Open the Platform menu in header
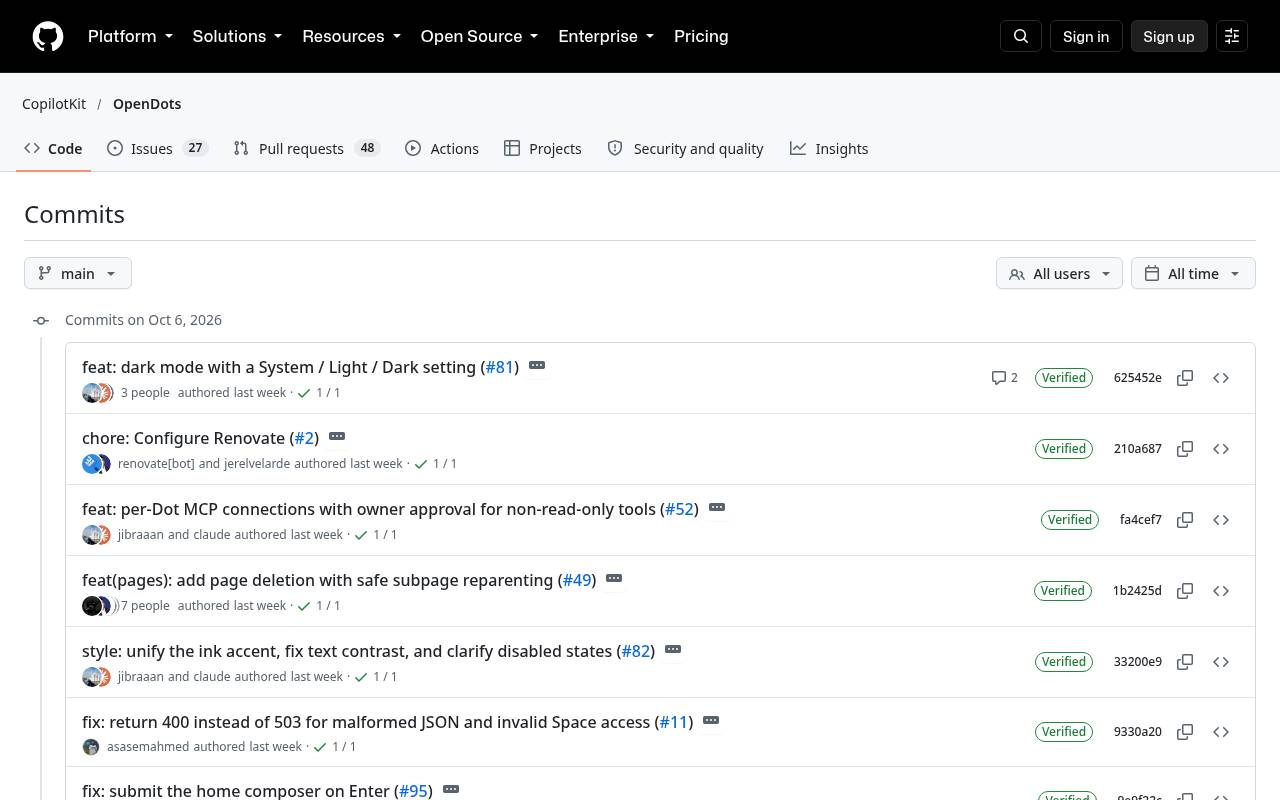Viewport: 1280px width, 800px height. click(x=130, y=36)
